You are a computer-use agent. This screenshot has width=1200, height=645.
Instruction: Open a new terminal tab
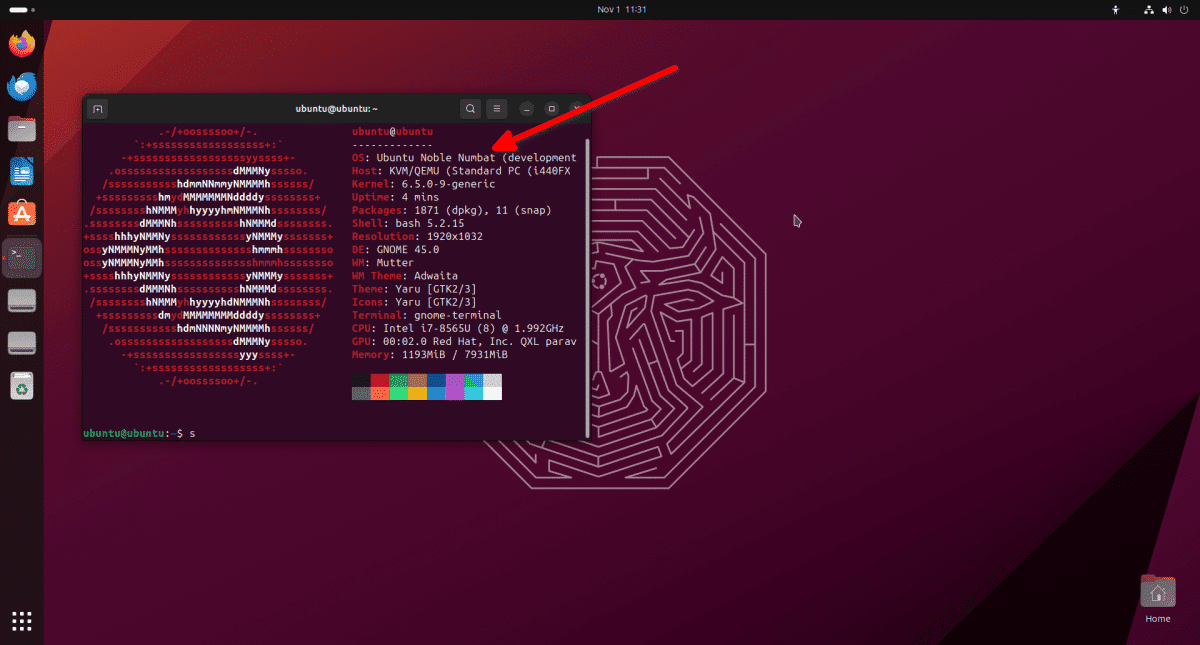point(97,109)
